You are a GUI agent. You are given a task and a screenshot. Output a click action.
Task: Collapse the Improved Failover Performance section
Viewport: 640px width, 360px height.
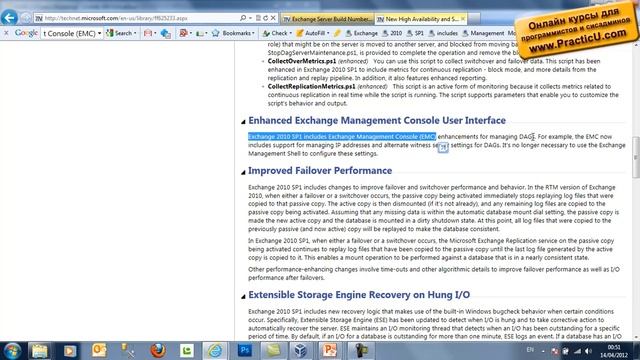click(x=243, y=172)
